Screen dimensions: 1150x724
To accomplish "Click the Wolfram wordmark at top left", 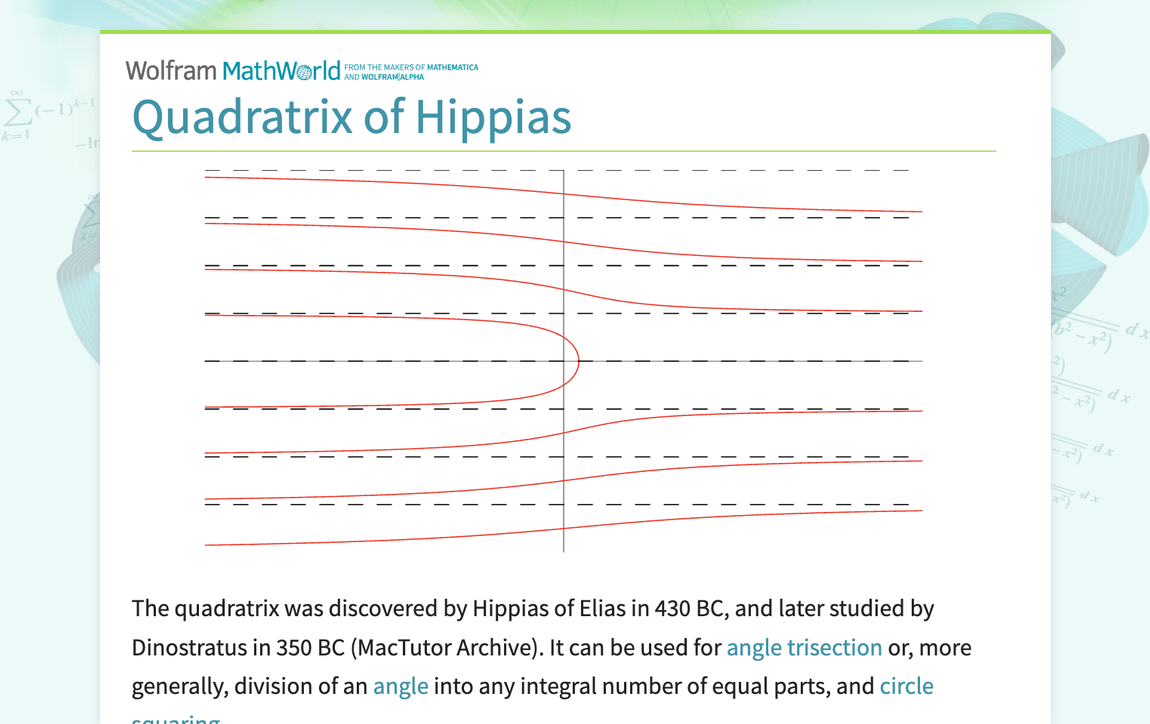I will [x=170, y=70].
